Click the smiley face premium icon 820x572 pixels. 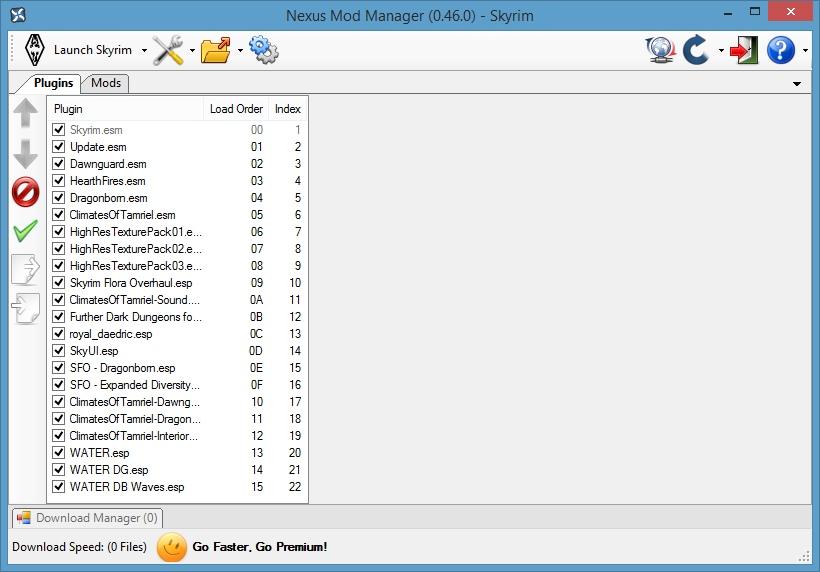coord(172,547)
